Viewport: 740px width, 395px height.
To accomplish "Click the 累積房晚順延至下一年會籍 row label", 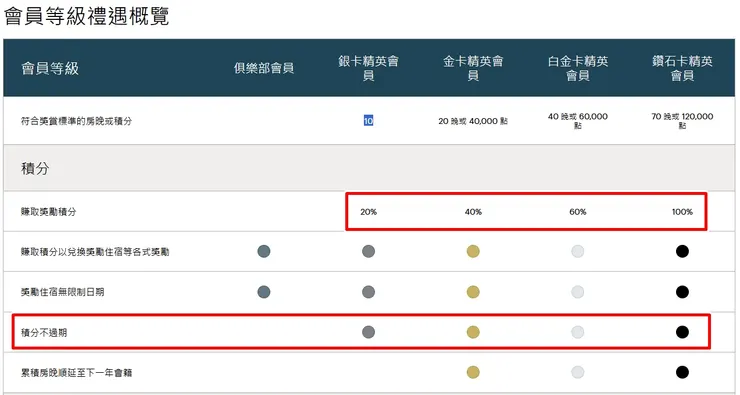I will tap(76, 372).
